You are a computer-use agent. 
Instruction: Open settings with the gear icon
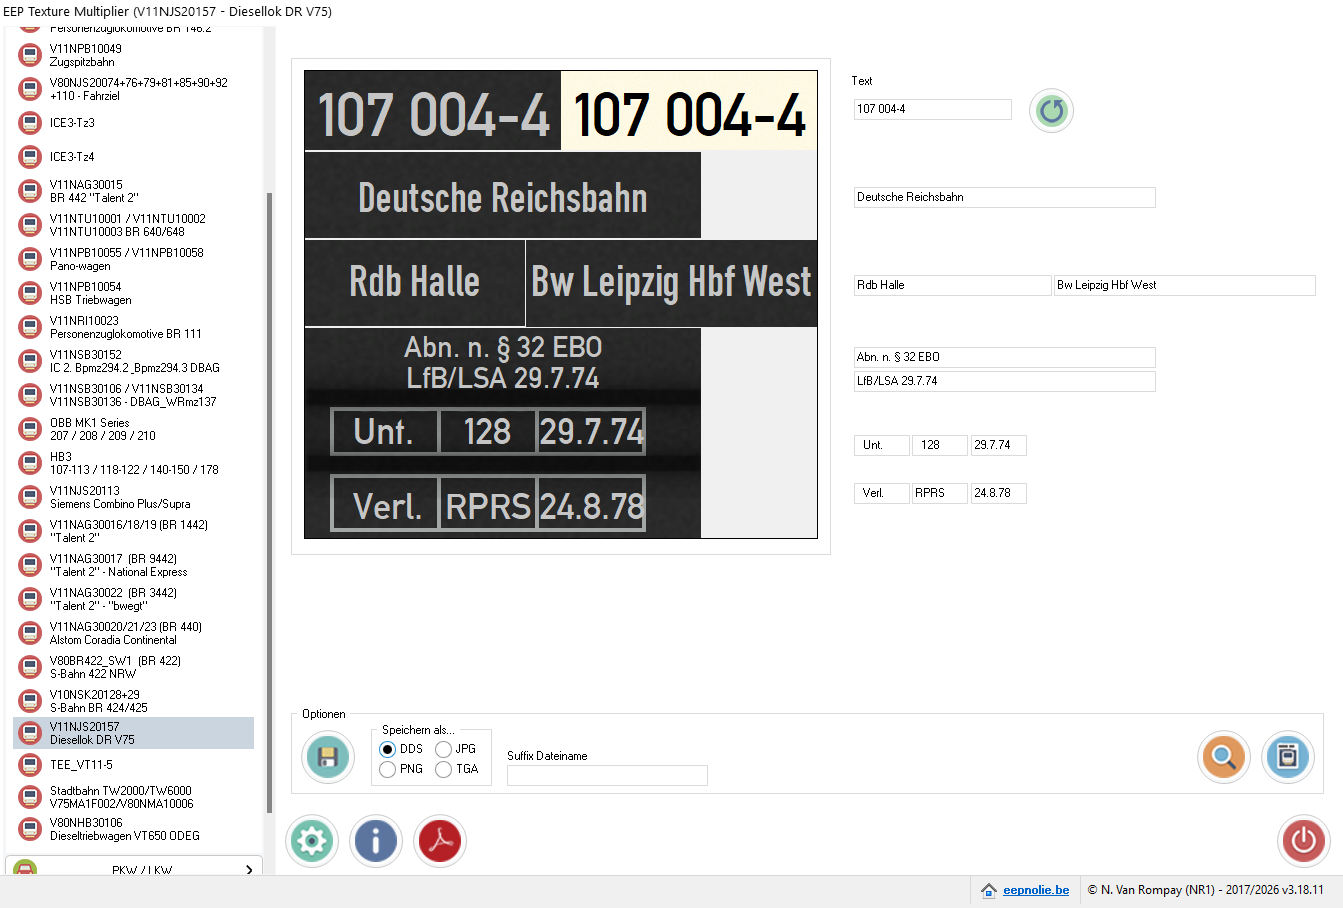(x=312, y=841)
